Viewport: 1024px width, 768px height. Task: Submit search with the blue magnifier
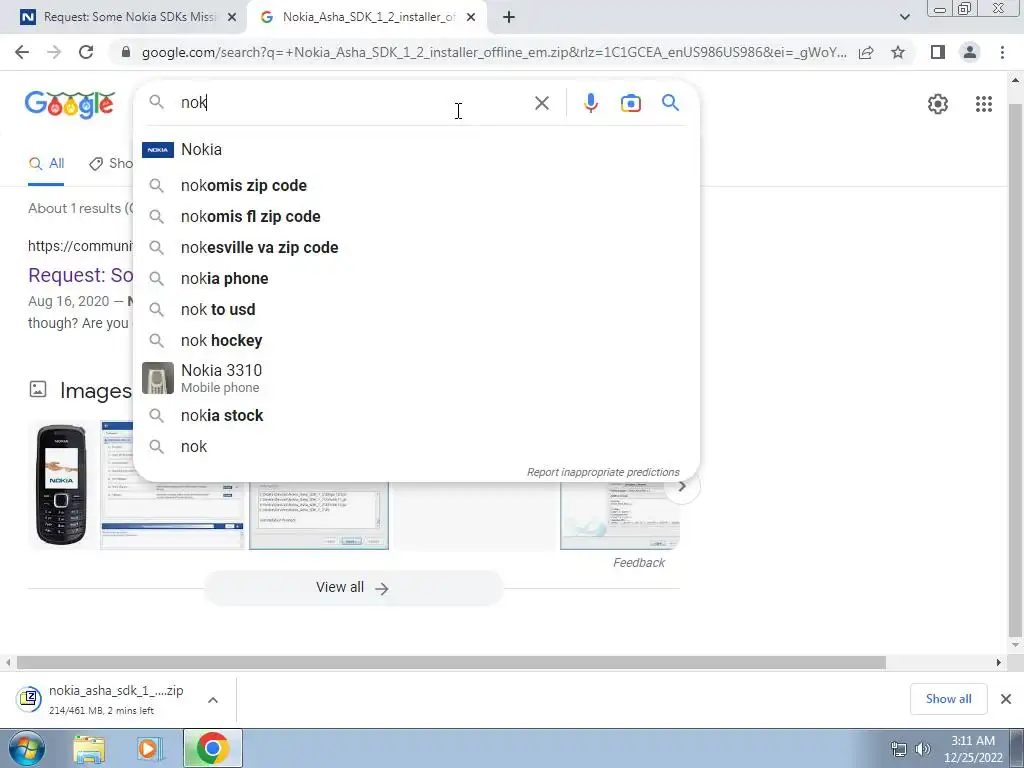670,103
